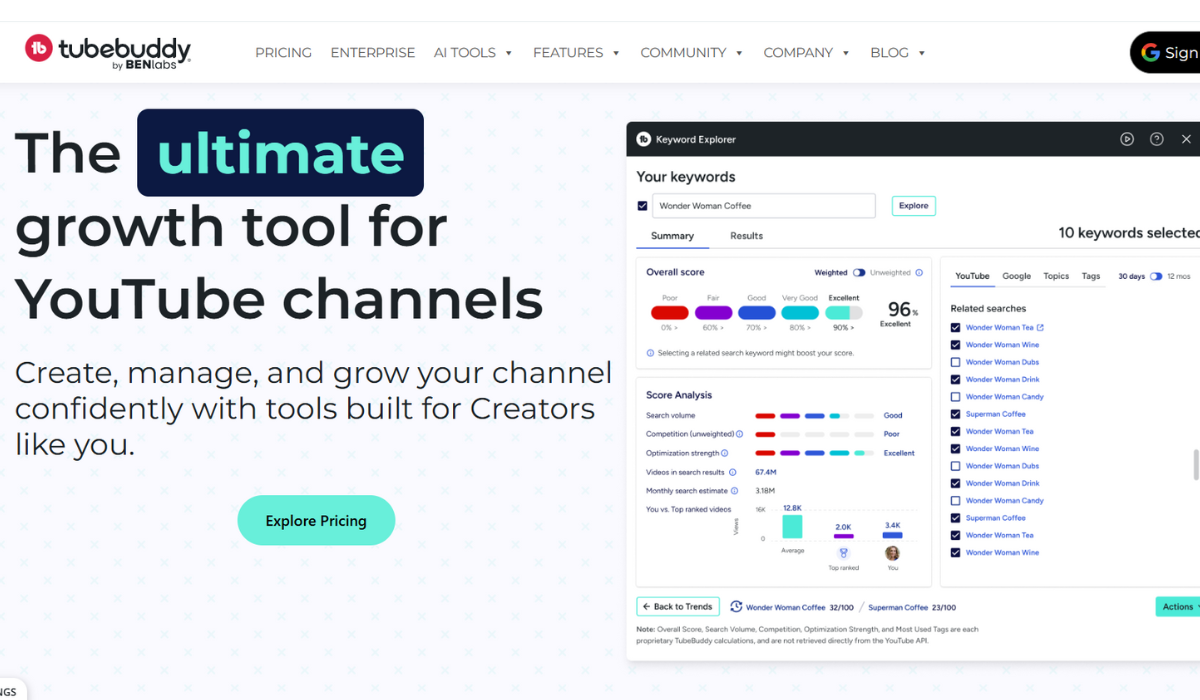Viewport: 1200px width, 700px height.
Task: Click the Explore Pricing button
Action: (x=316, y=520)
